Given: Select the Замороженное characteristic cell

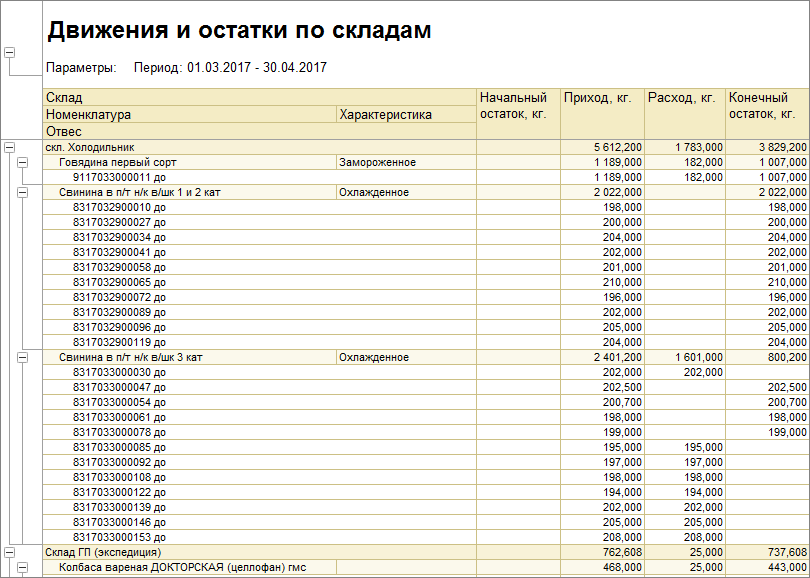Looking at the screenshot, I should pos(377,162).
